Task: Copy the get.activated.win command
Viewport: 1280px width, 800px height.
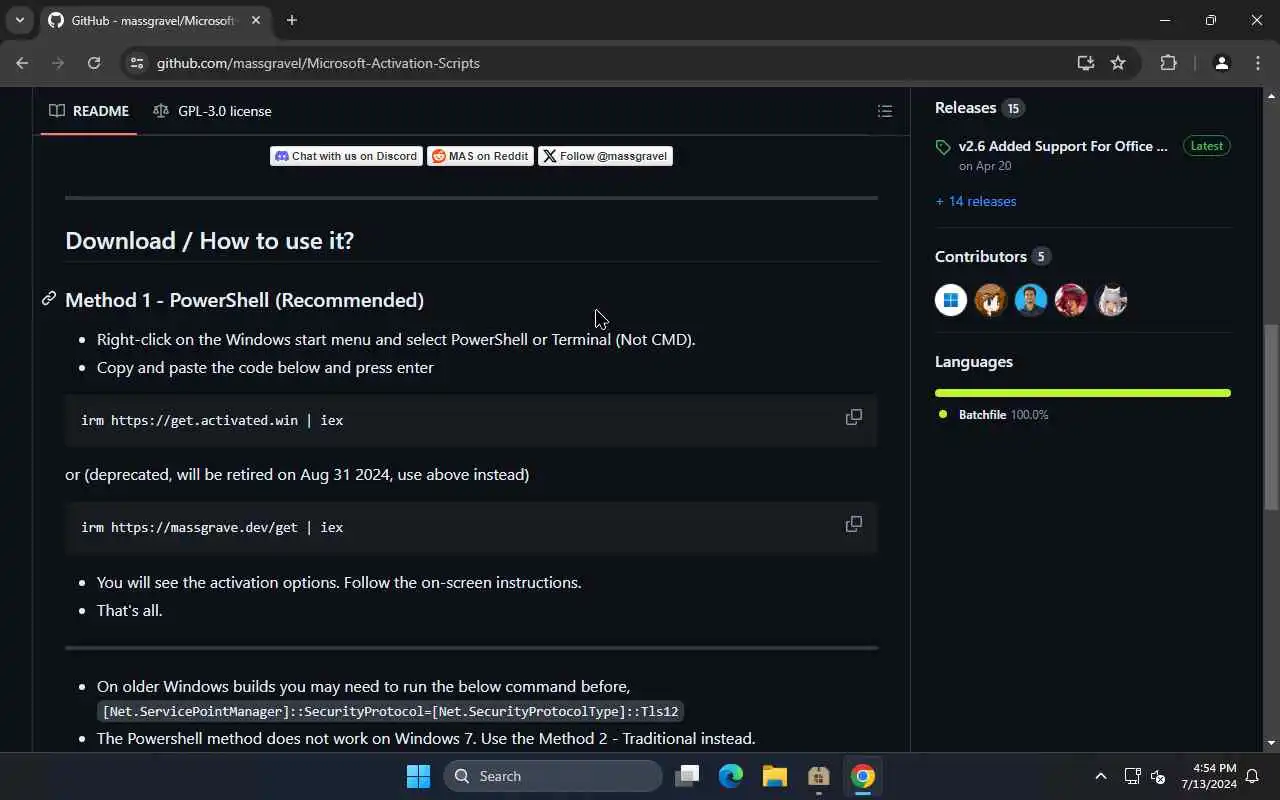Action: coord(854,417)
